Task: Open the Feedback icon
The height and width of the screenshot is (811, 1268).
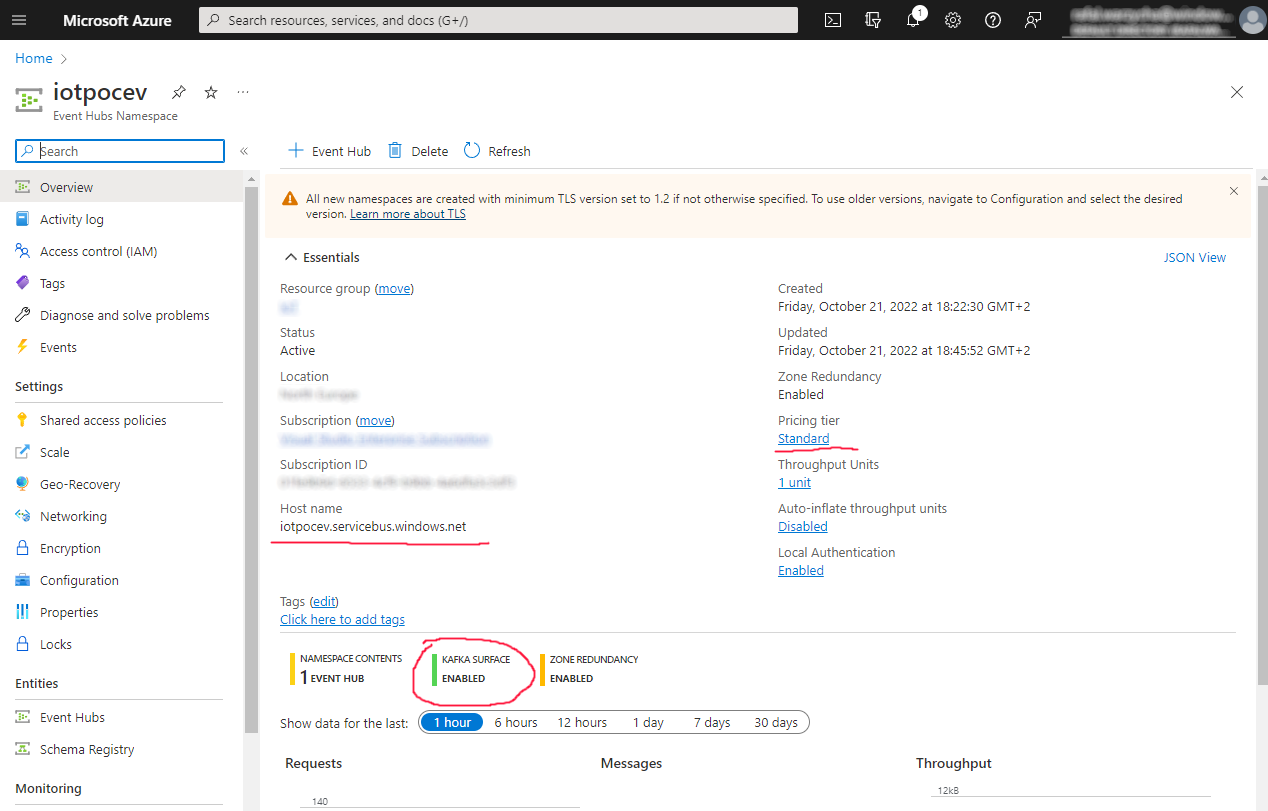Action: pos(1033,20)
